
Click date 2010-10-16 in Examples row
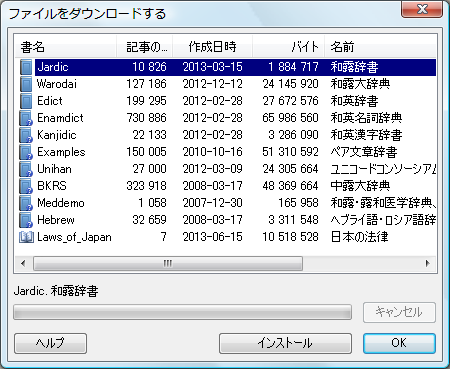pos(213,152)
